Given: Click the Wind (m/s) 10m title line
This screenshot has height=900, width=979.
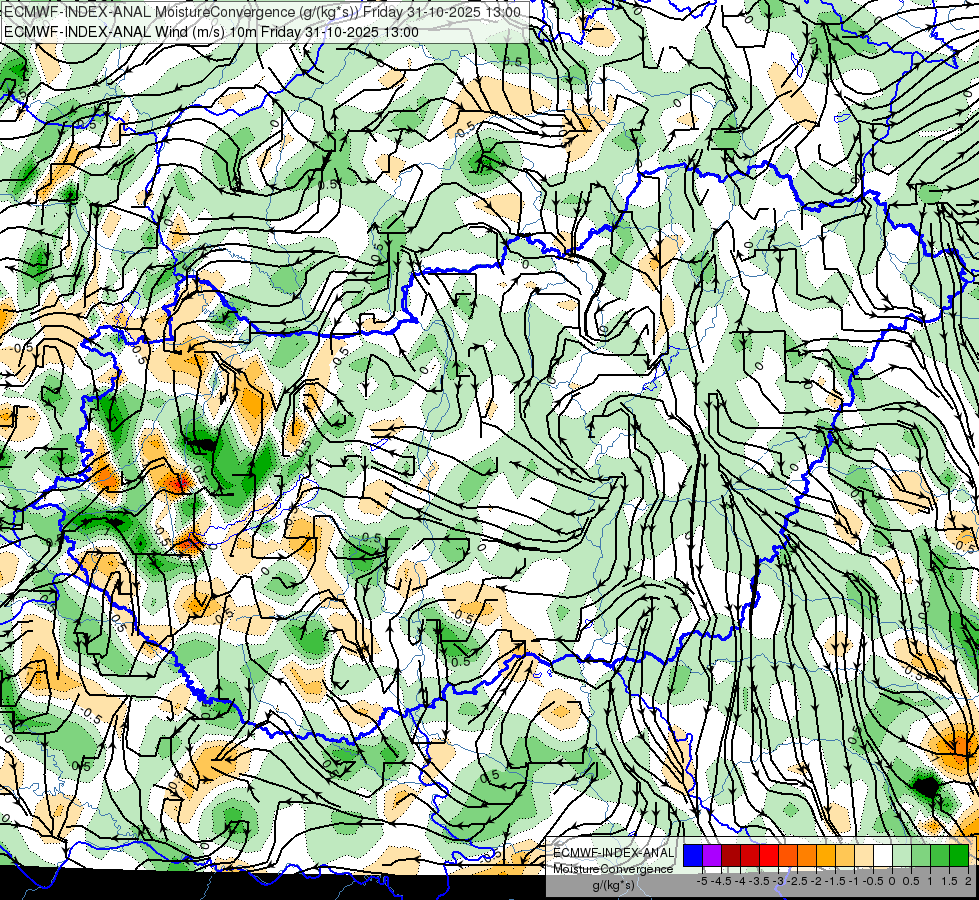Looking at the screenshot, I should coord(211,32).
